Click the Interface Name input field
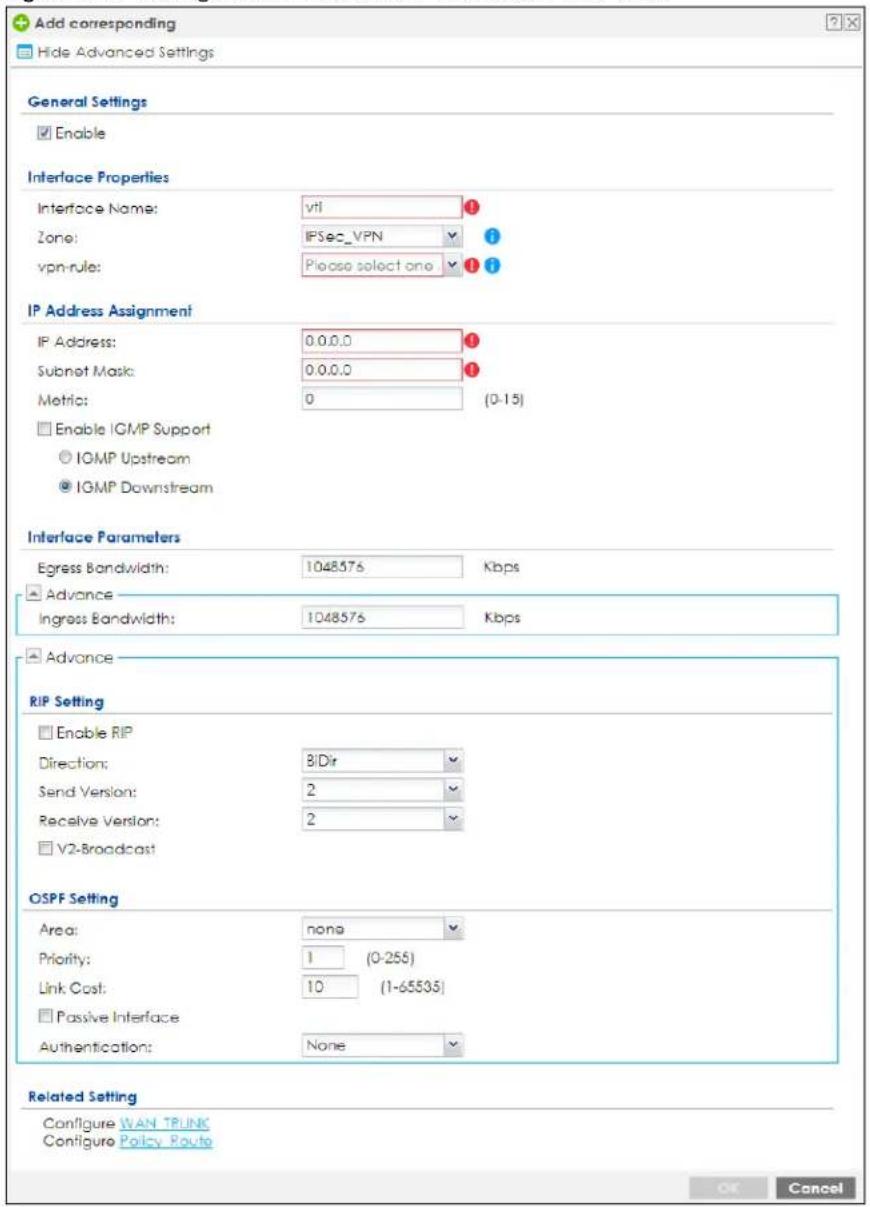This screenshot has width=870, height=1207. click(x=382, y=208)
